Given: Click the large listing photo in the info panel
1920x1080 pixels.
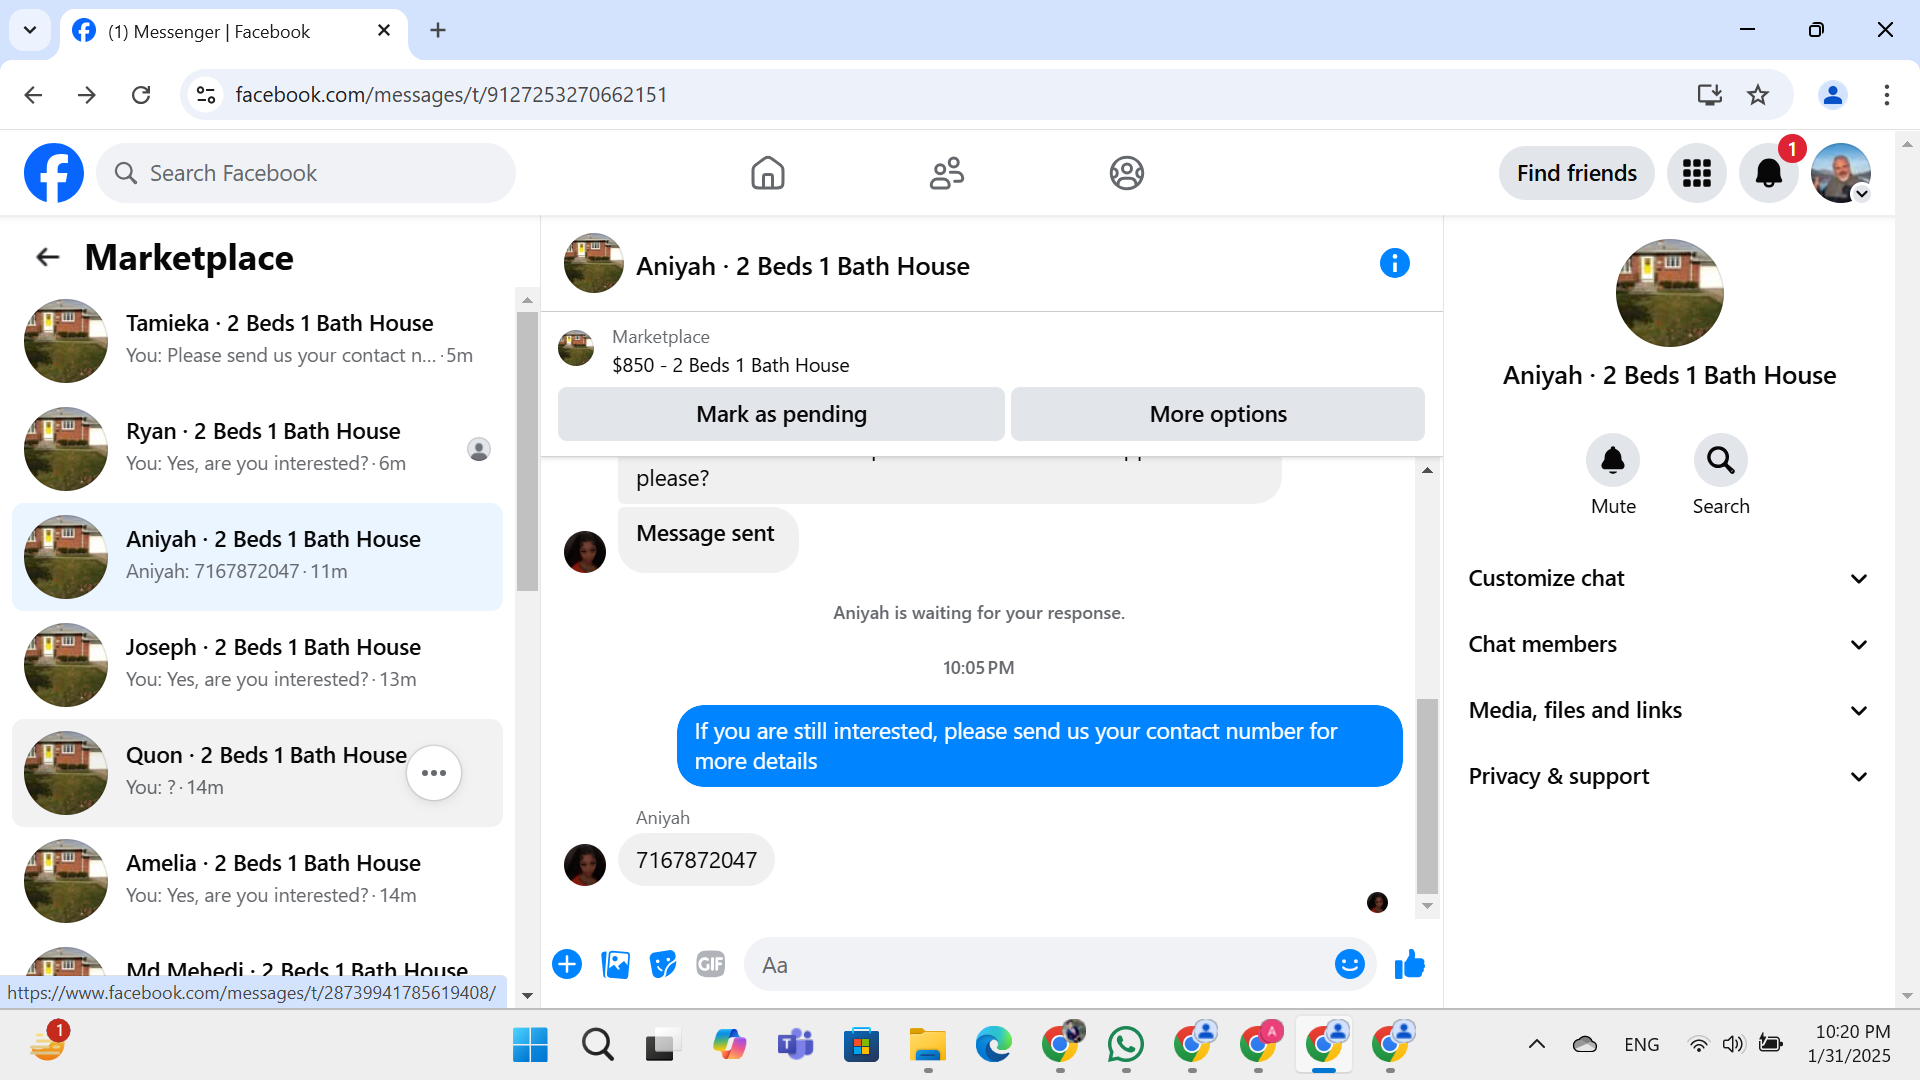Looking at the screenshot, I should [x=1669, y=293].
